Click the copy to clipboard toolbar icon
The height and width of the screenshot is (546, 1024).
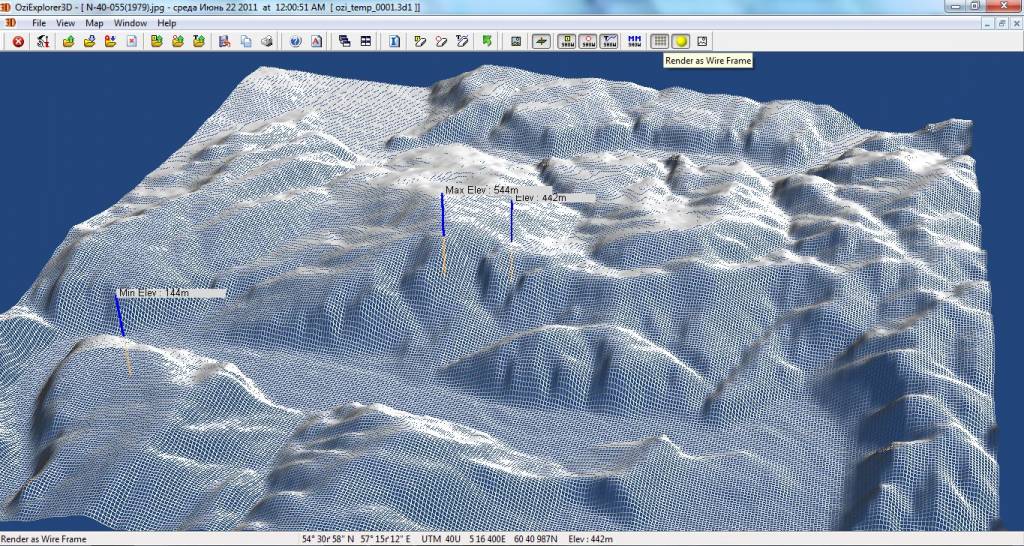pos(245,41)
